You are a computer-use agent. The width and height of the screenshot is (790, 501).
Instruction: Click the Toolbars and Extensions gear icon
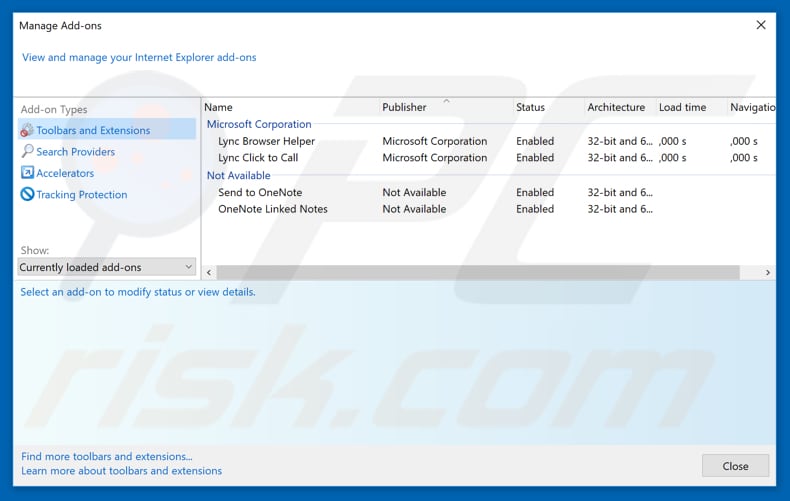27,131
